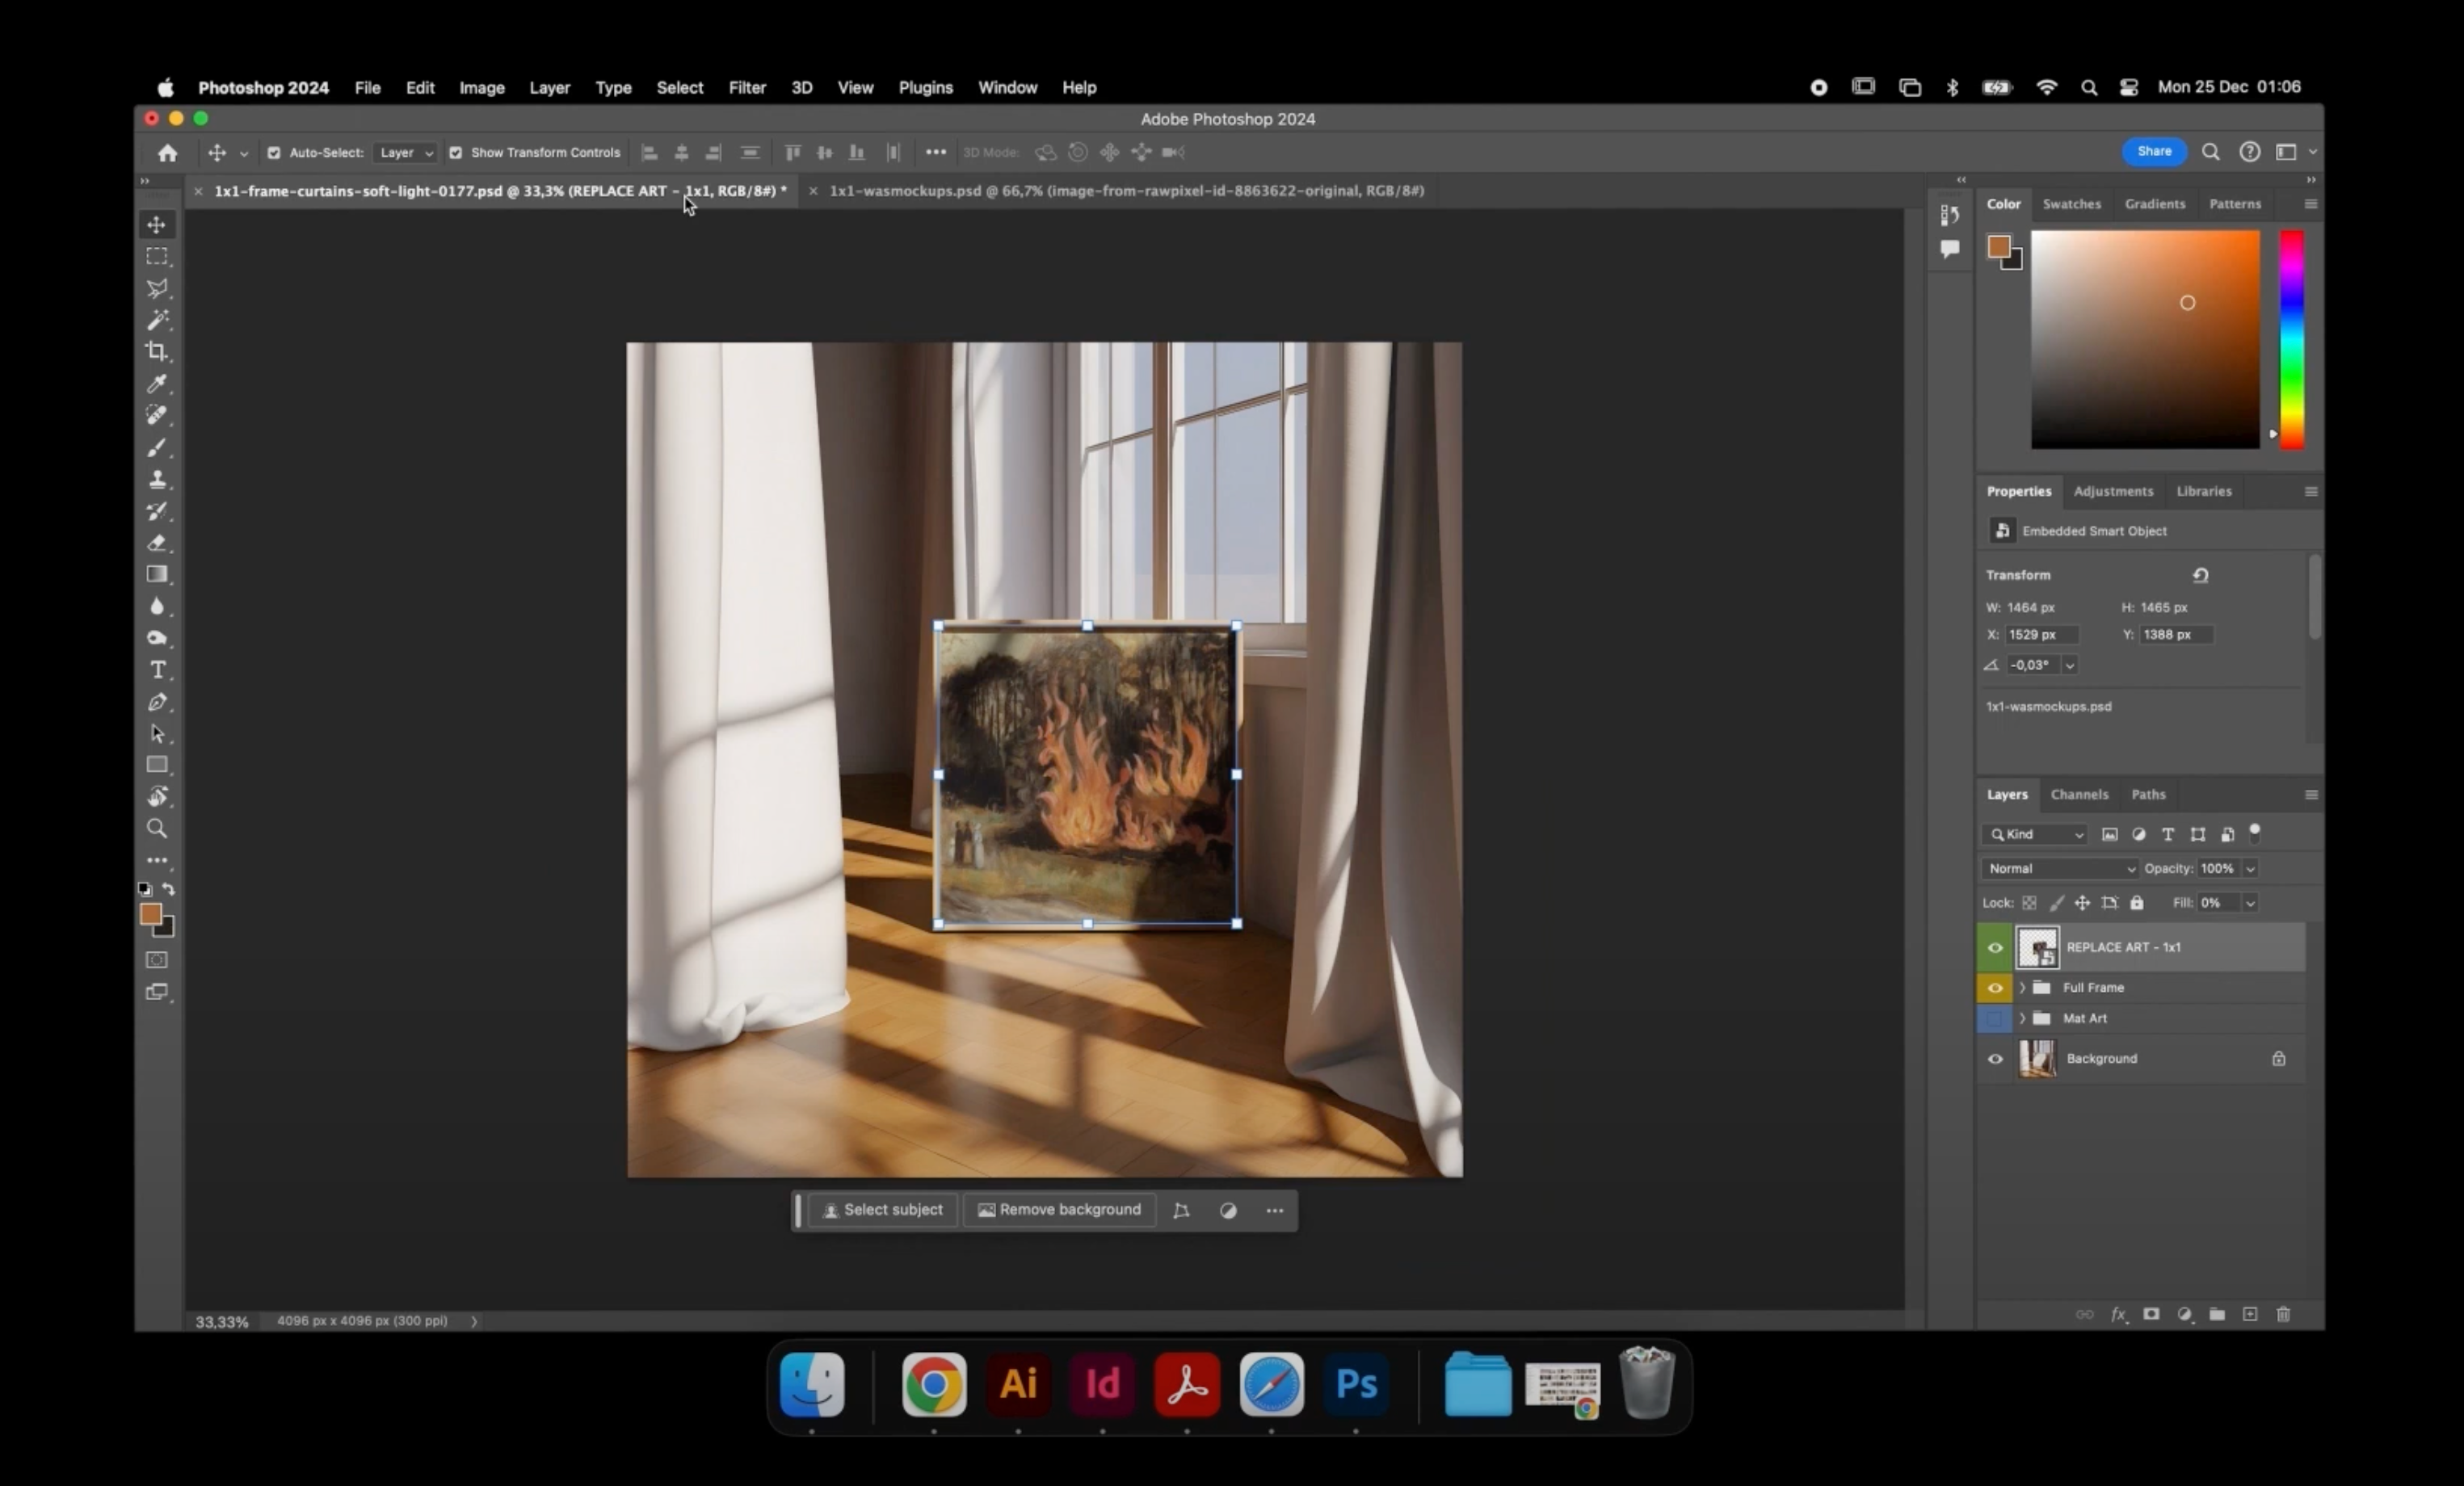Open the Filter menu

click(x=746, y=86)
